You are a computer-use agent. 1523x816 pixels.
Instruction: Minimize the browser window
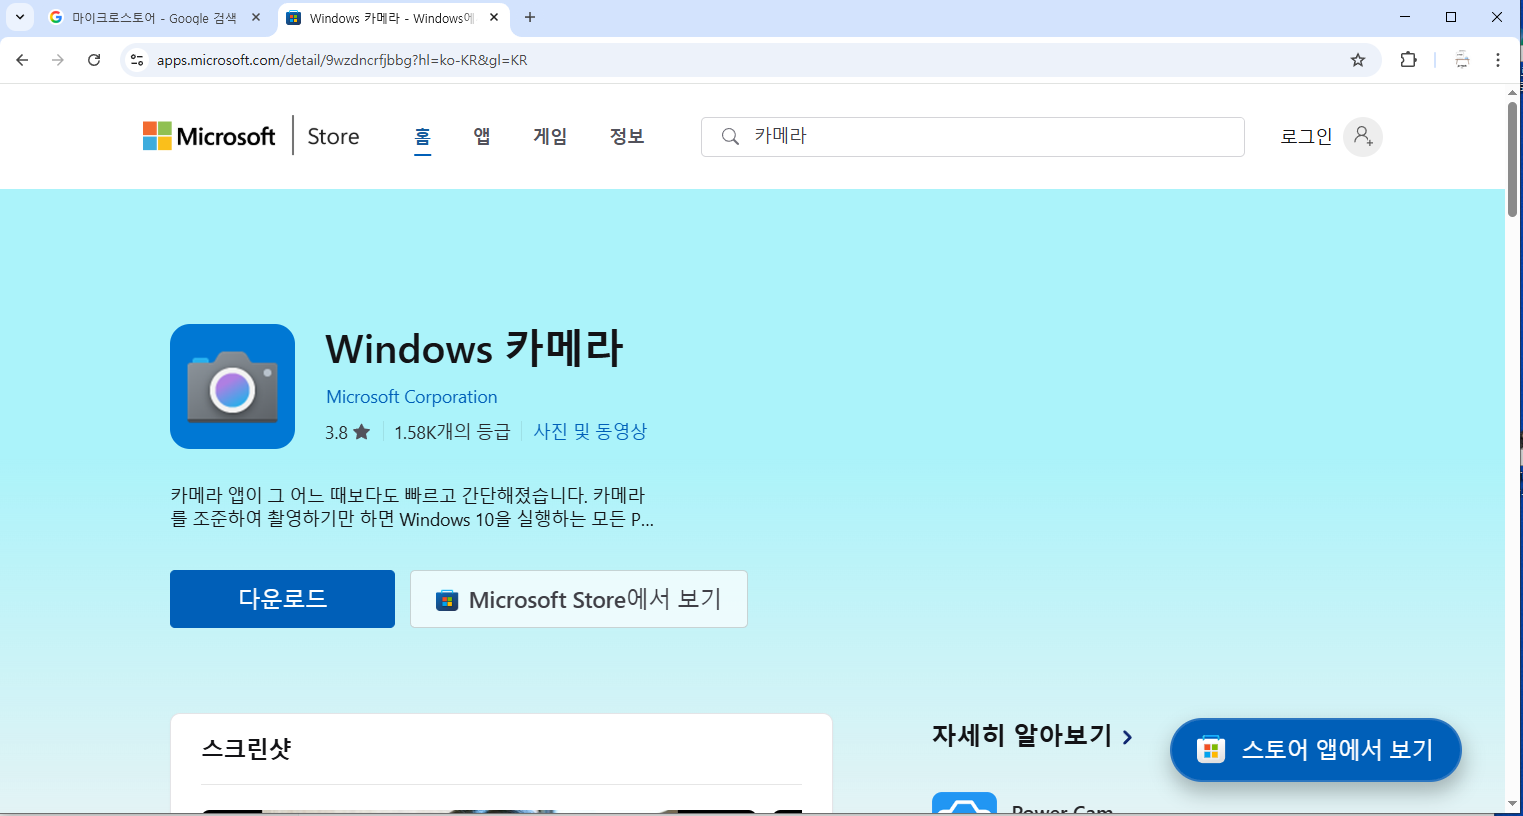pos(1405,17)
